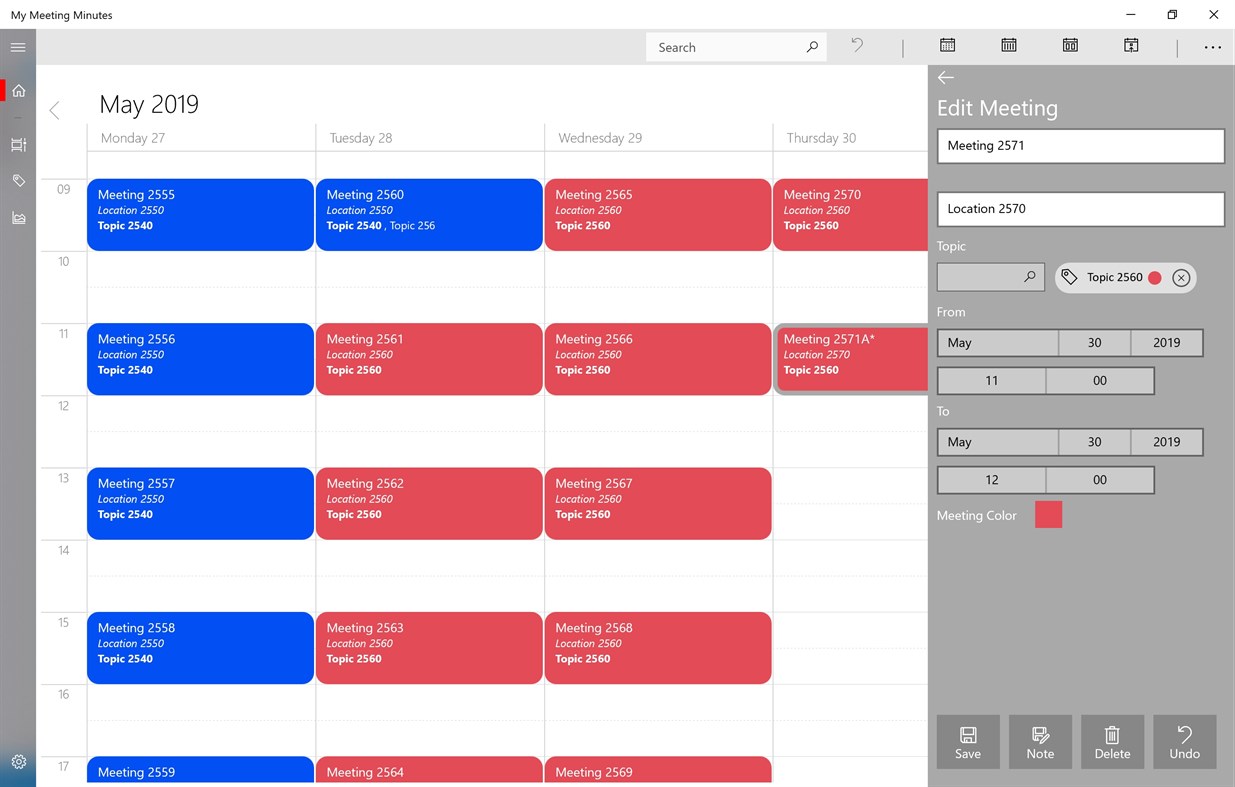Screen dimensions: 1235x787
Task: Switch to week calendar view
Action: click(1008, 45)
